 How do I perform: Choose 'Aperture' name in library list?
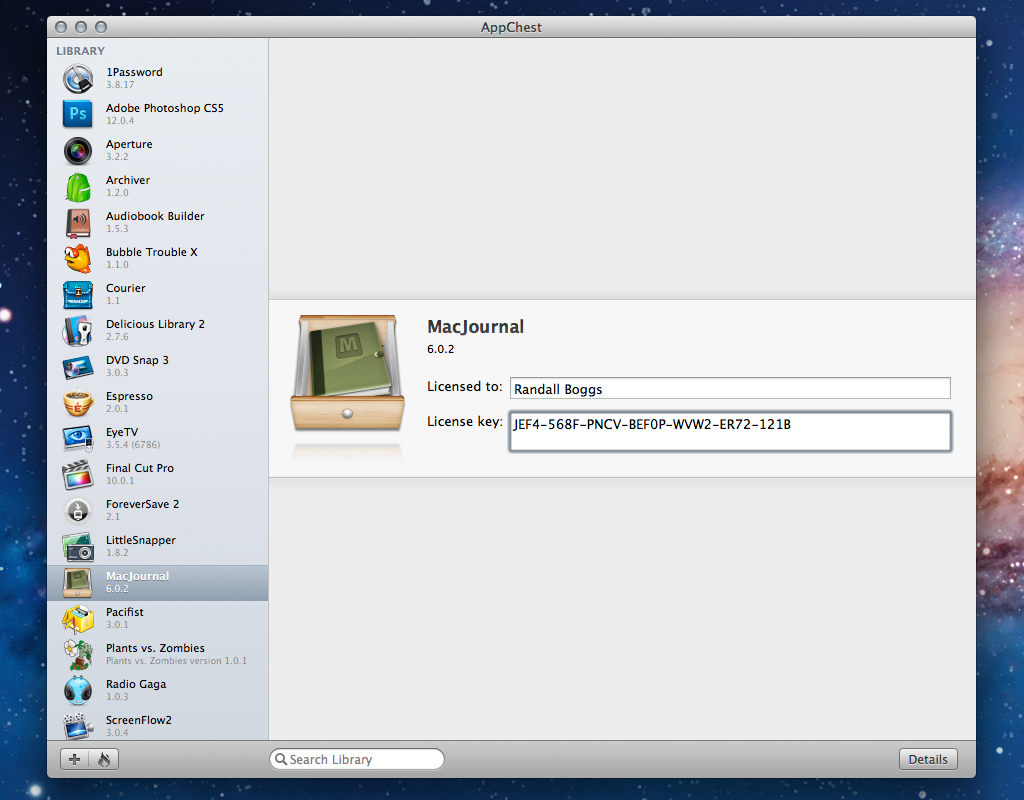click(x=129, y=144)
